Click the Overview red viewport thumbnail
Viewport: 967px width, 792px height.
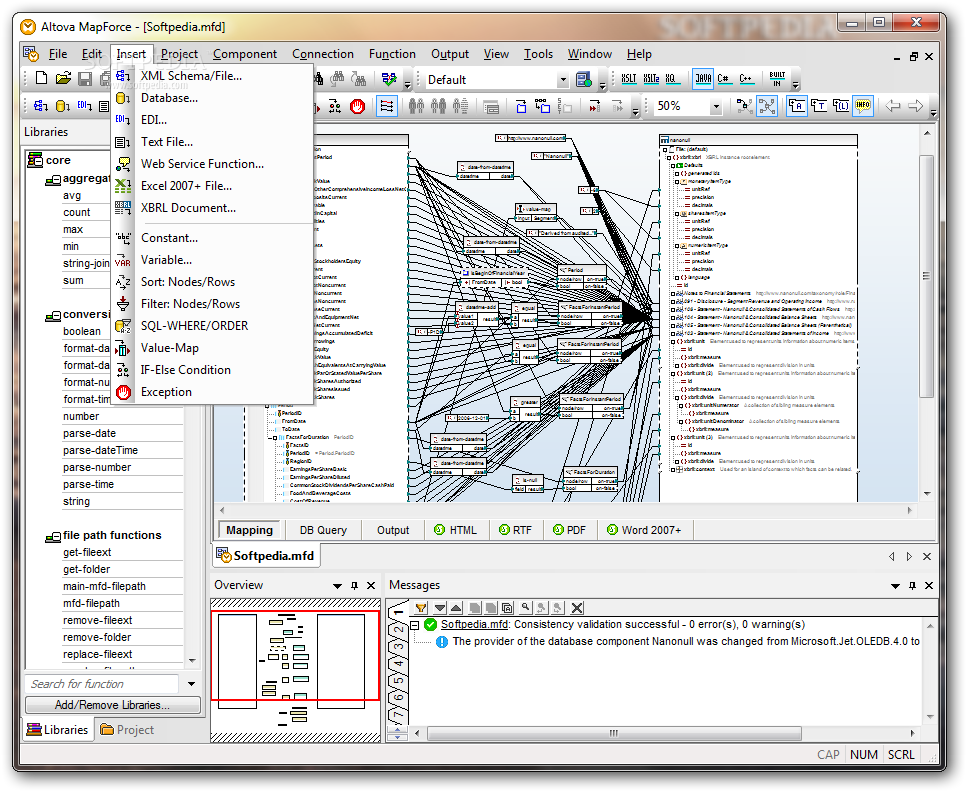point(295,655)
